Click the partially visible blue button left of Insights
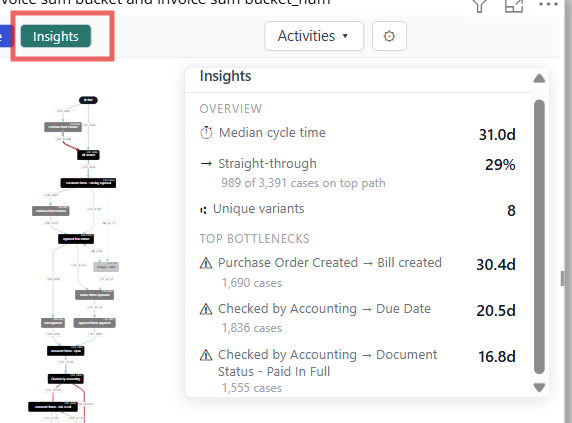 [x=5, y=36]
